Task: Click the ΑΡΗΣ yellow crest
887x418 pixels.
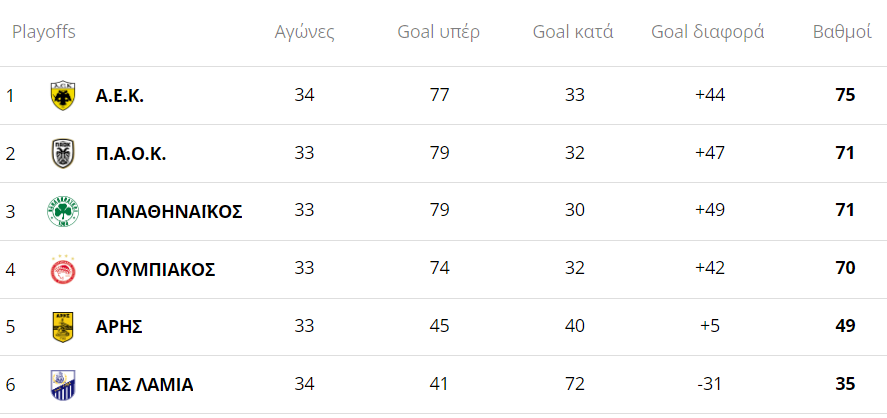Action: point(63,327)
